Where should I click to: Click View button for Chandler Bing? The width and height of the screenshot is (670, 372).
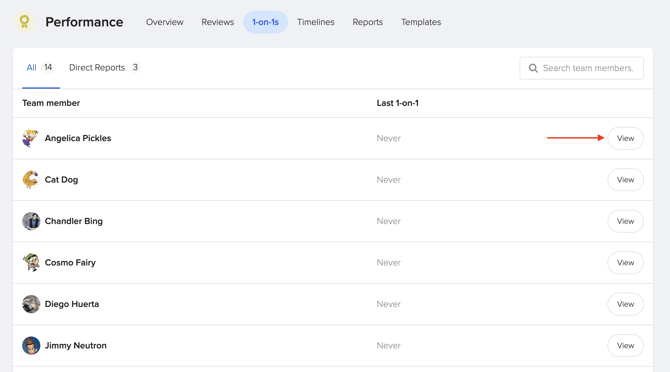click(x=625, y=221)
